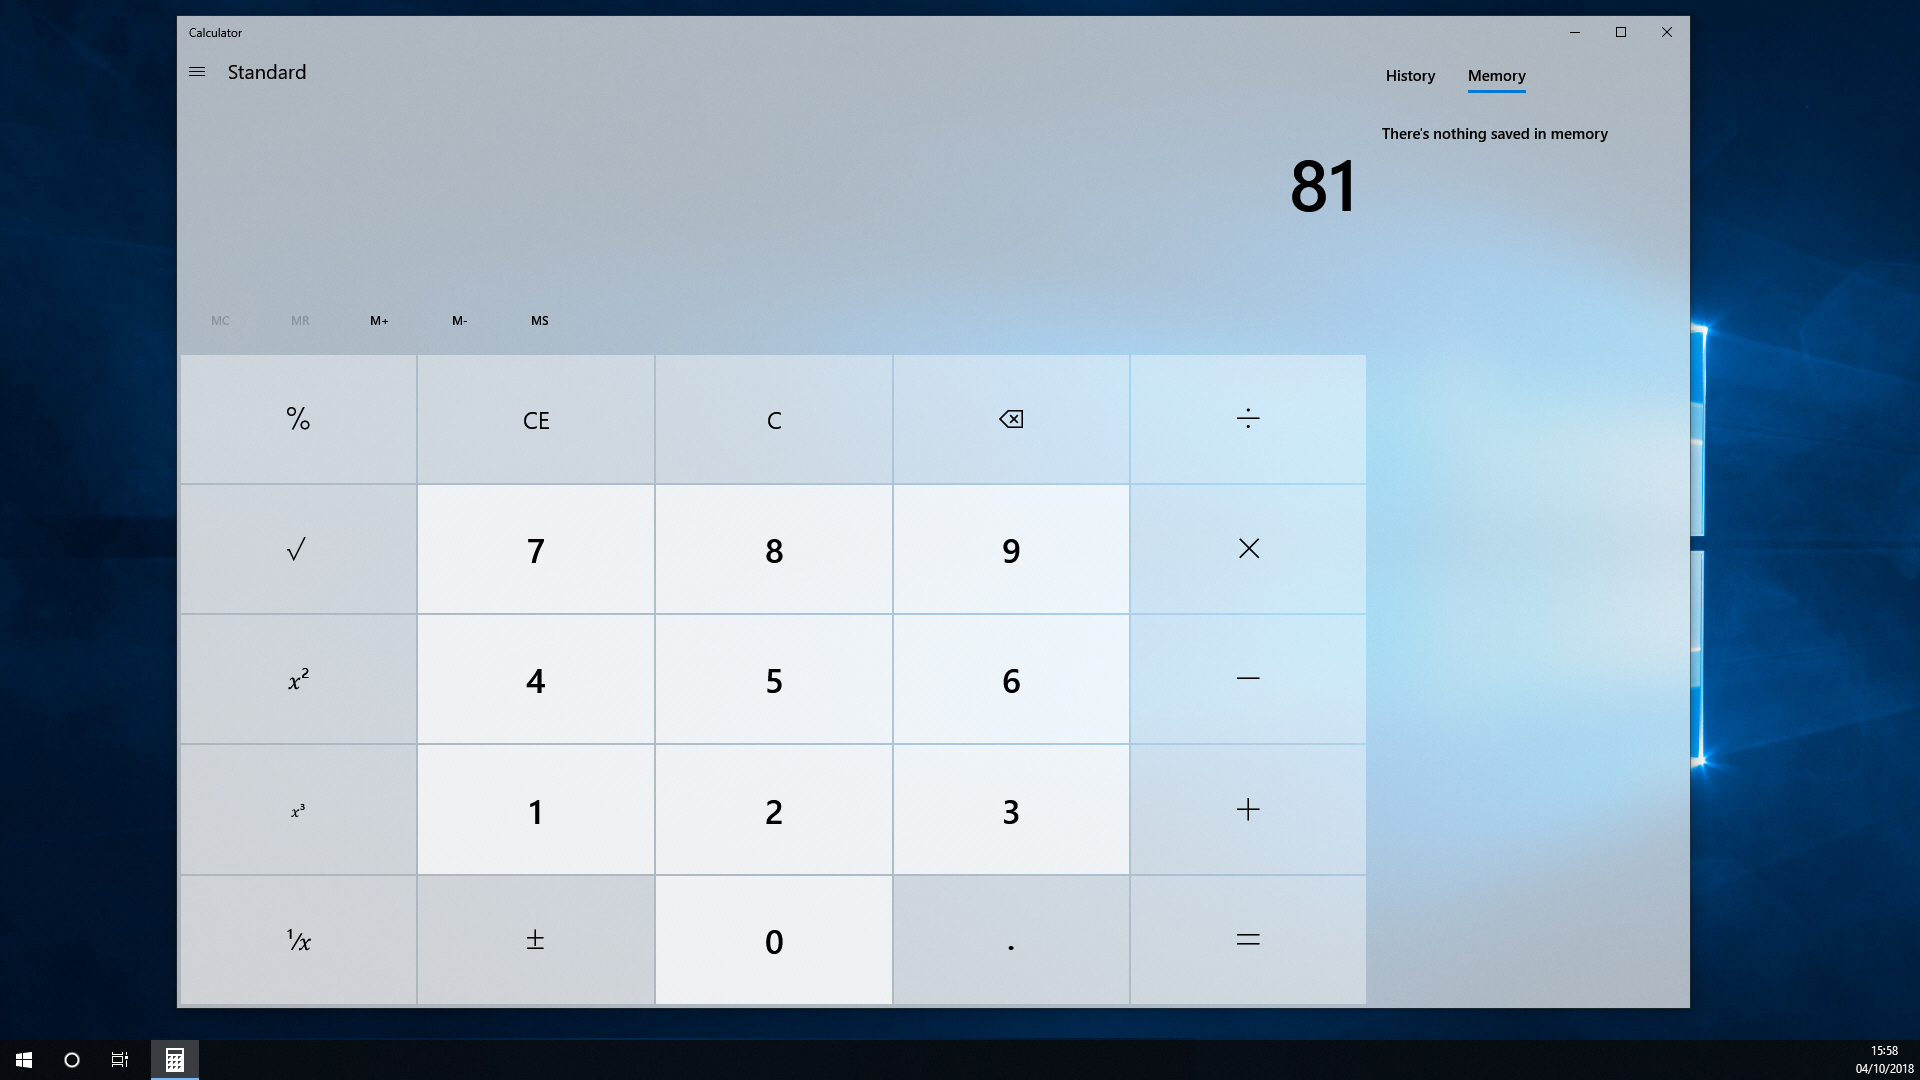Click the M- (memory subtract) button
1920x1080 pixels.
(459, 319)
